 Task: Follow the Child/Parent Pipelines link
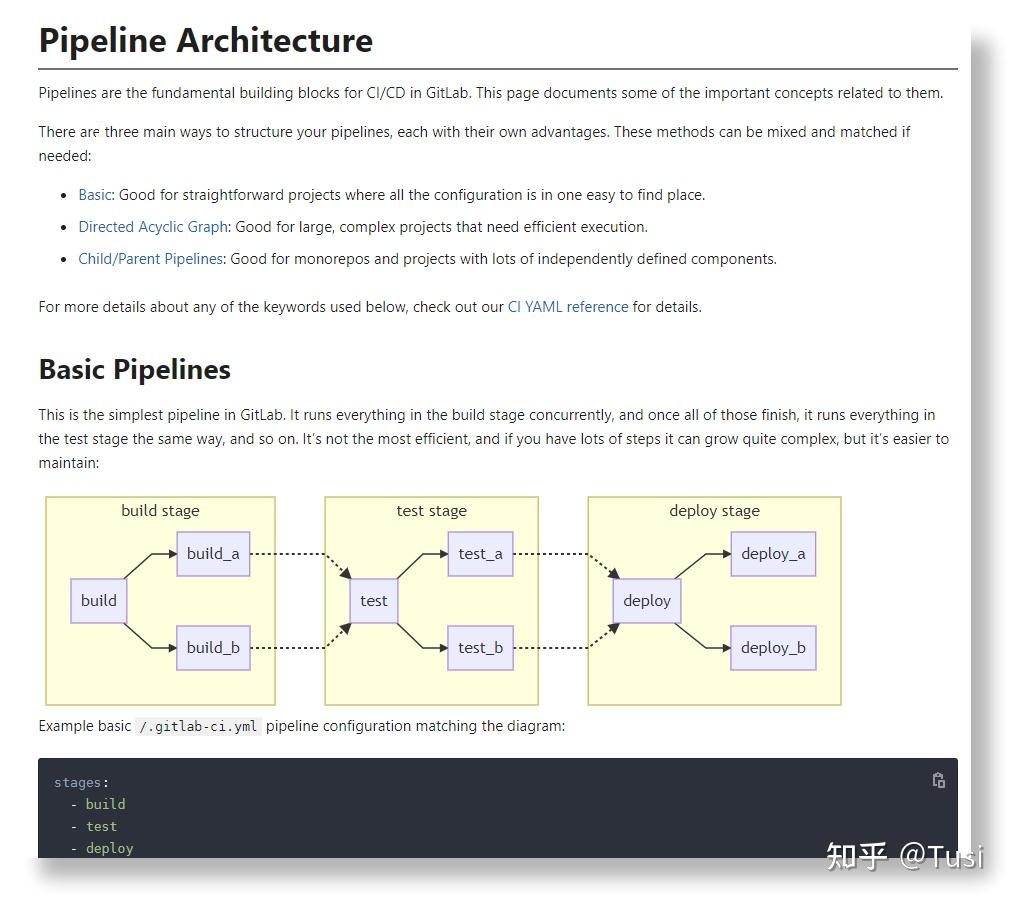coord(150,259)
